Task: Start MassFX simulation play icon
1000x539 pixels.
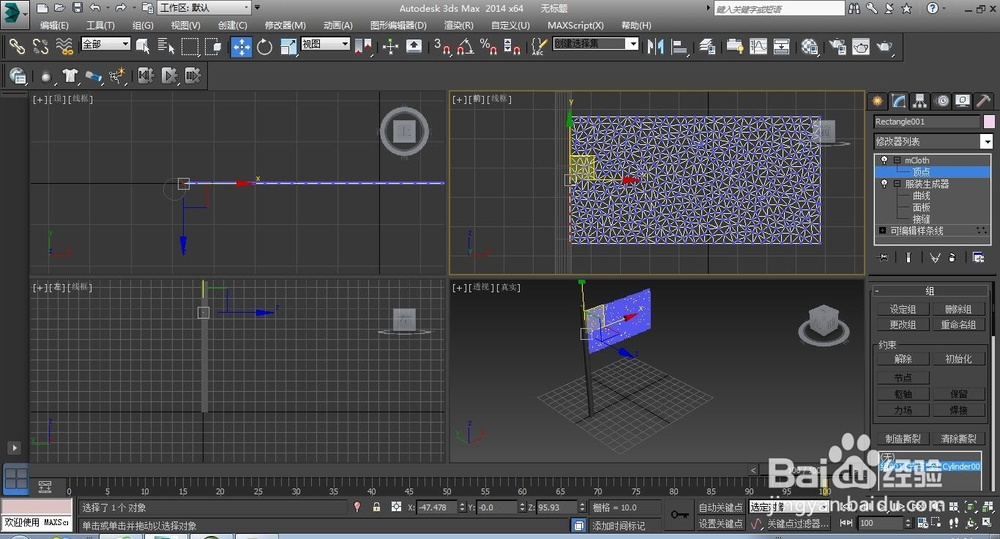Action: [169, 76]
